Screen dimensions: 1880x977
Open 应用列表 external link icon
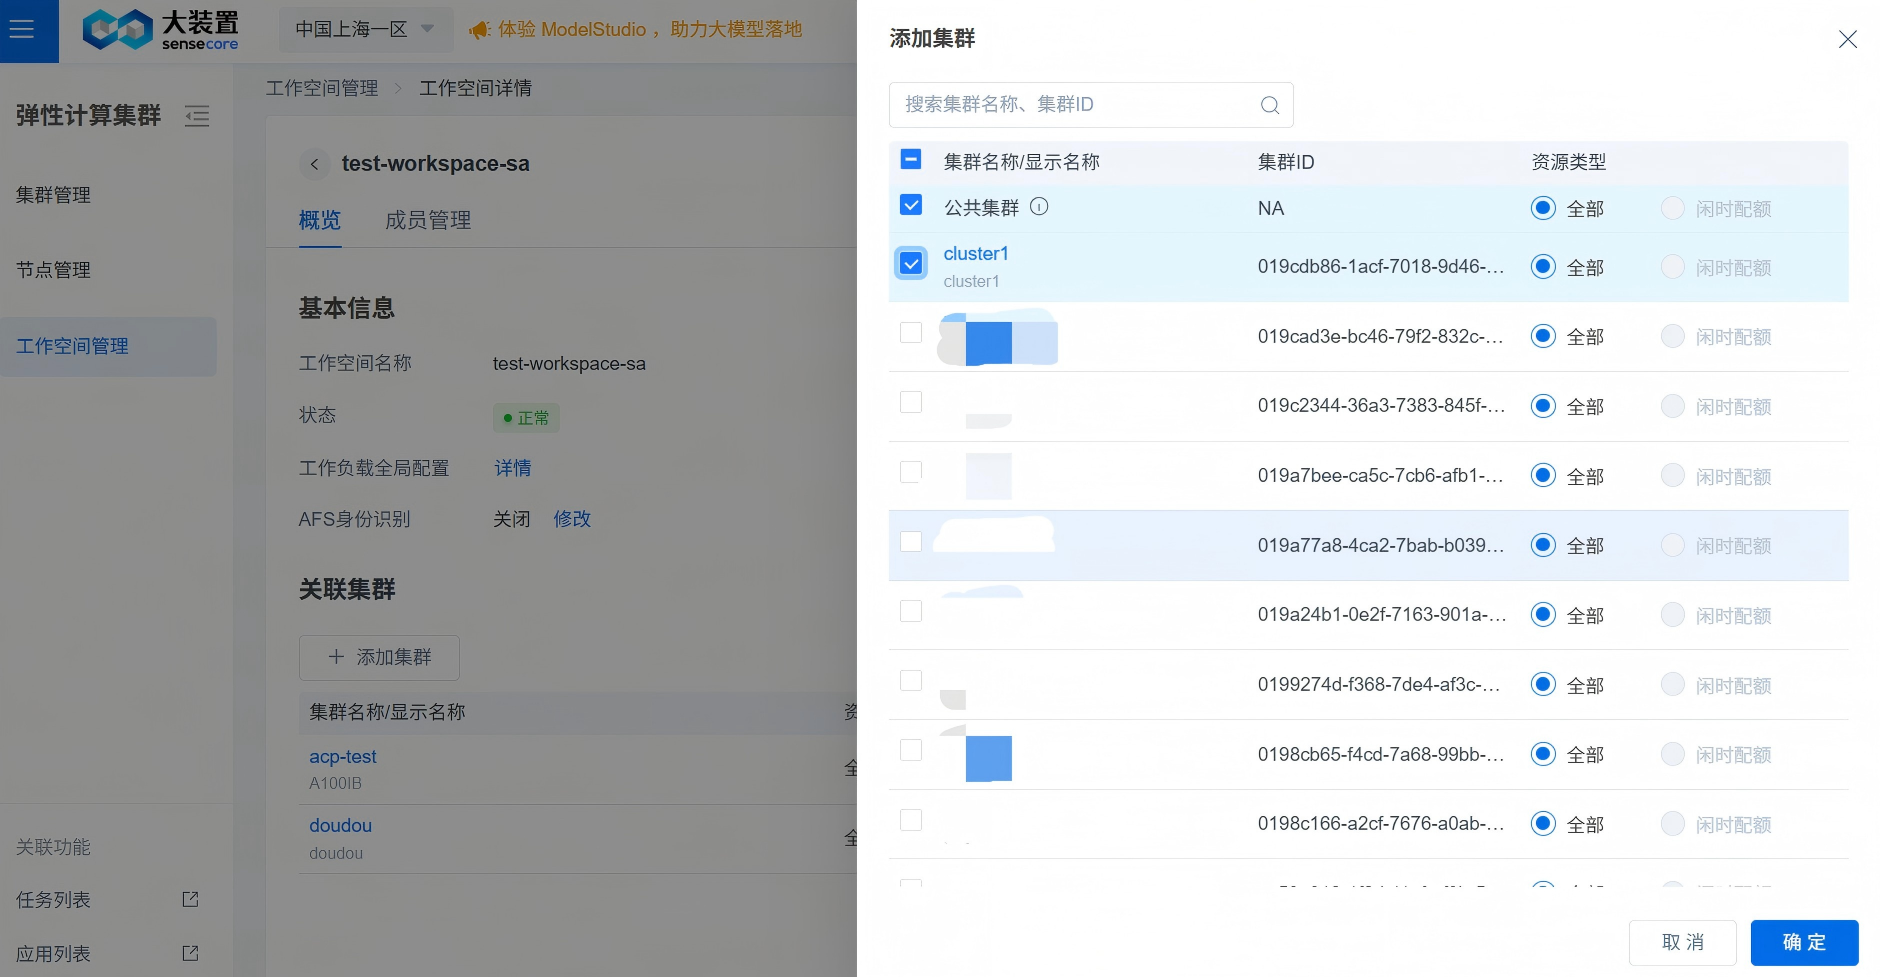coord(190,953)
